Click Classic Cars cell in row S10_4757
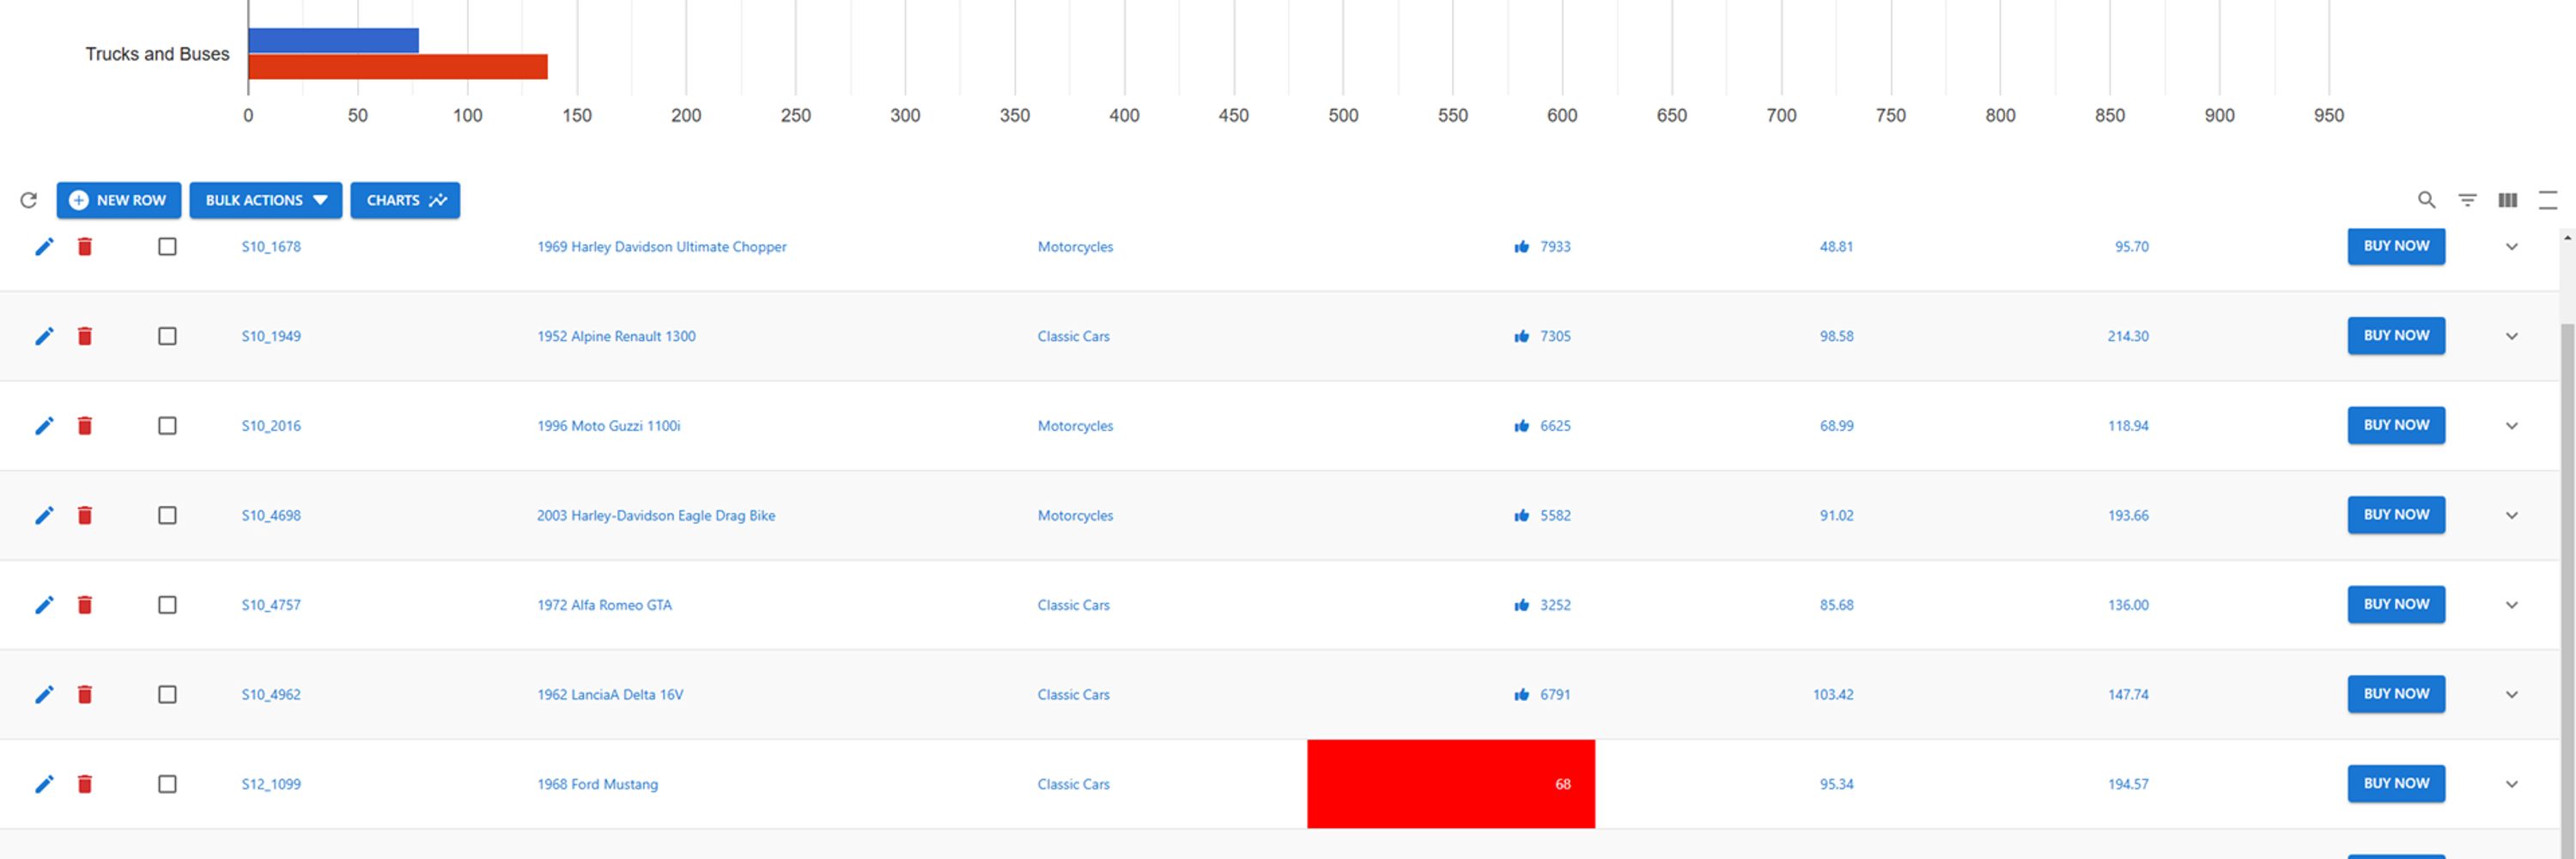Screen dimensions: 2576x859 1073,605
